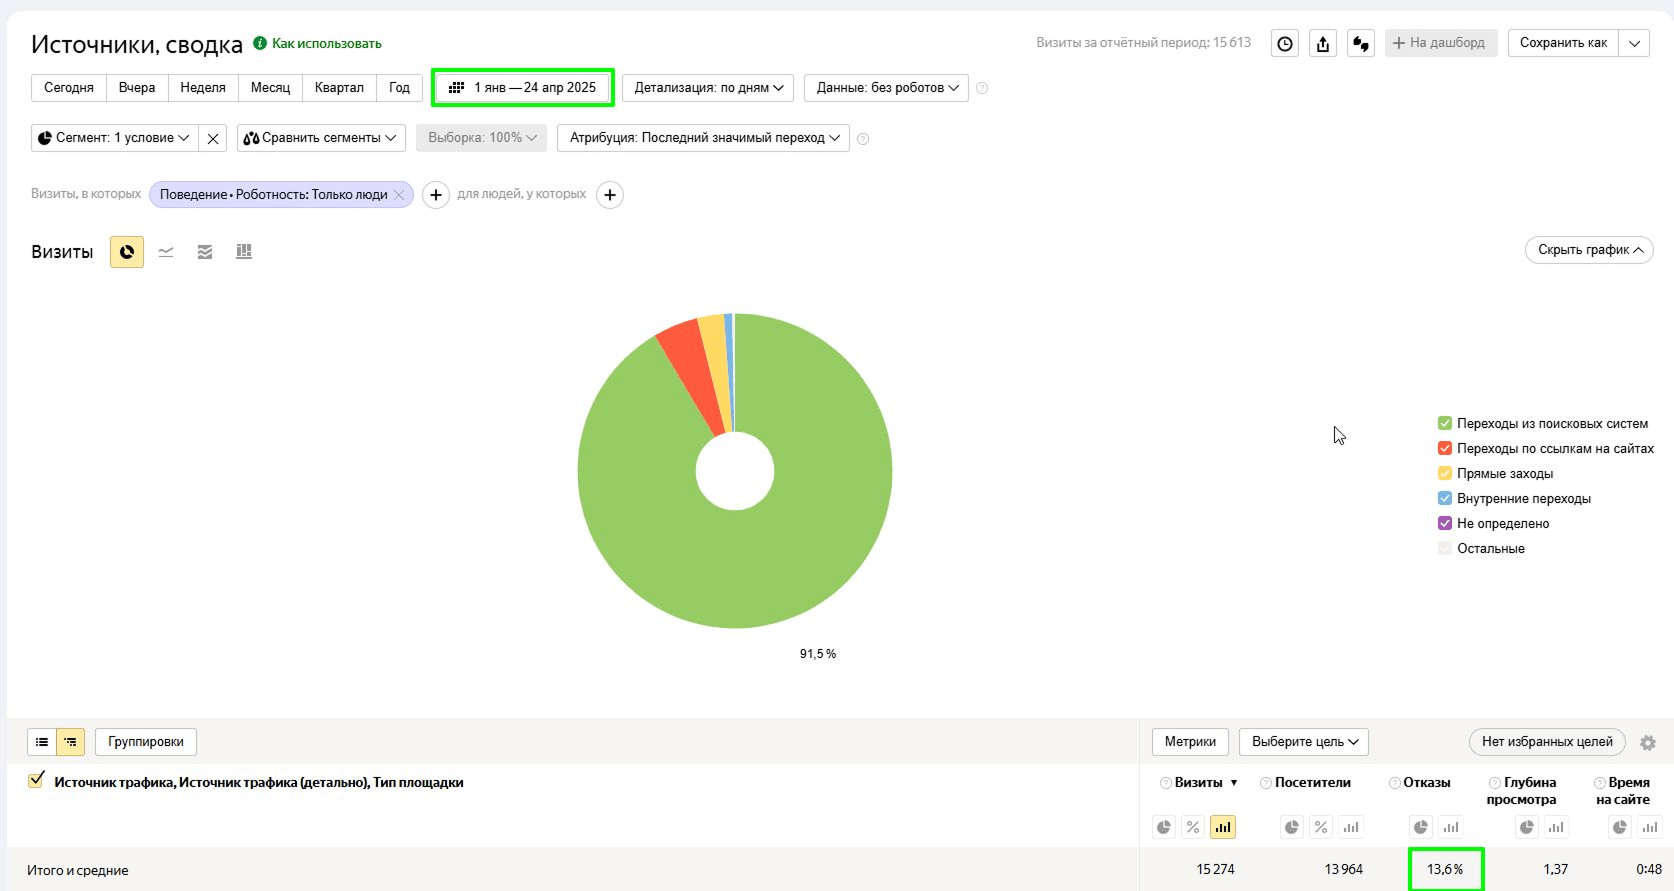Switch table to flat list view
This screenshot has height=891, width=1674.
pyautogui.click(x=42, y=742)
